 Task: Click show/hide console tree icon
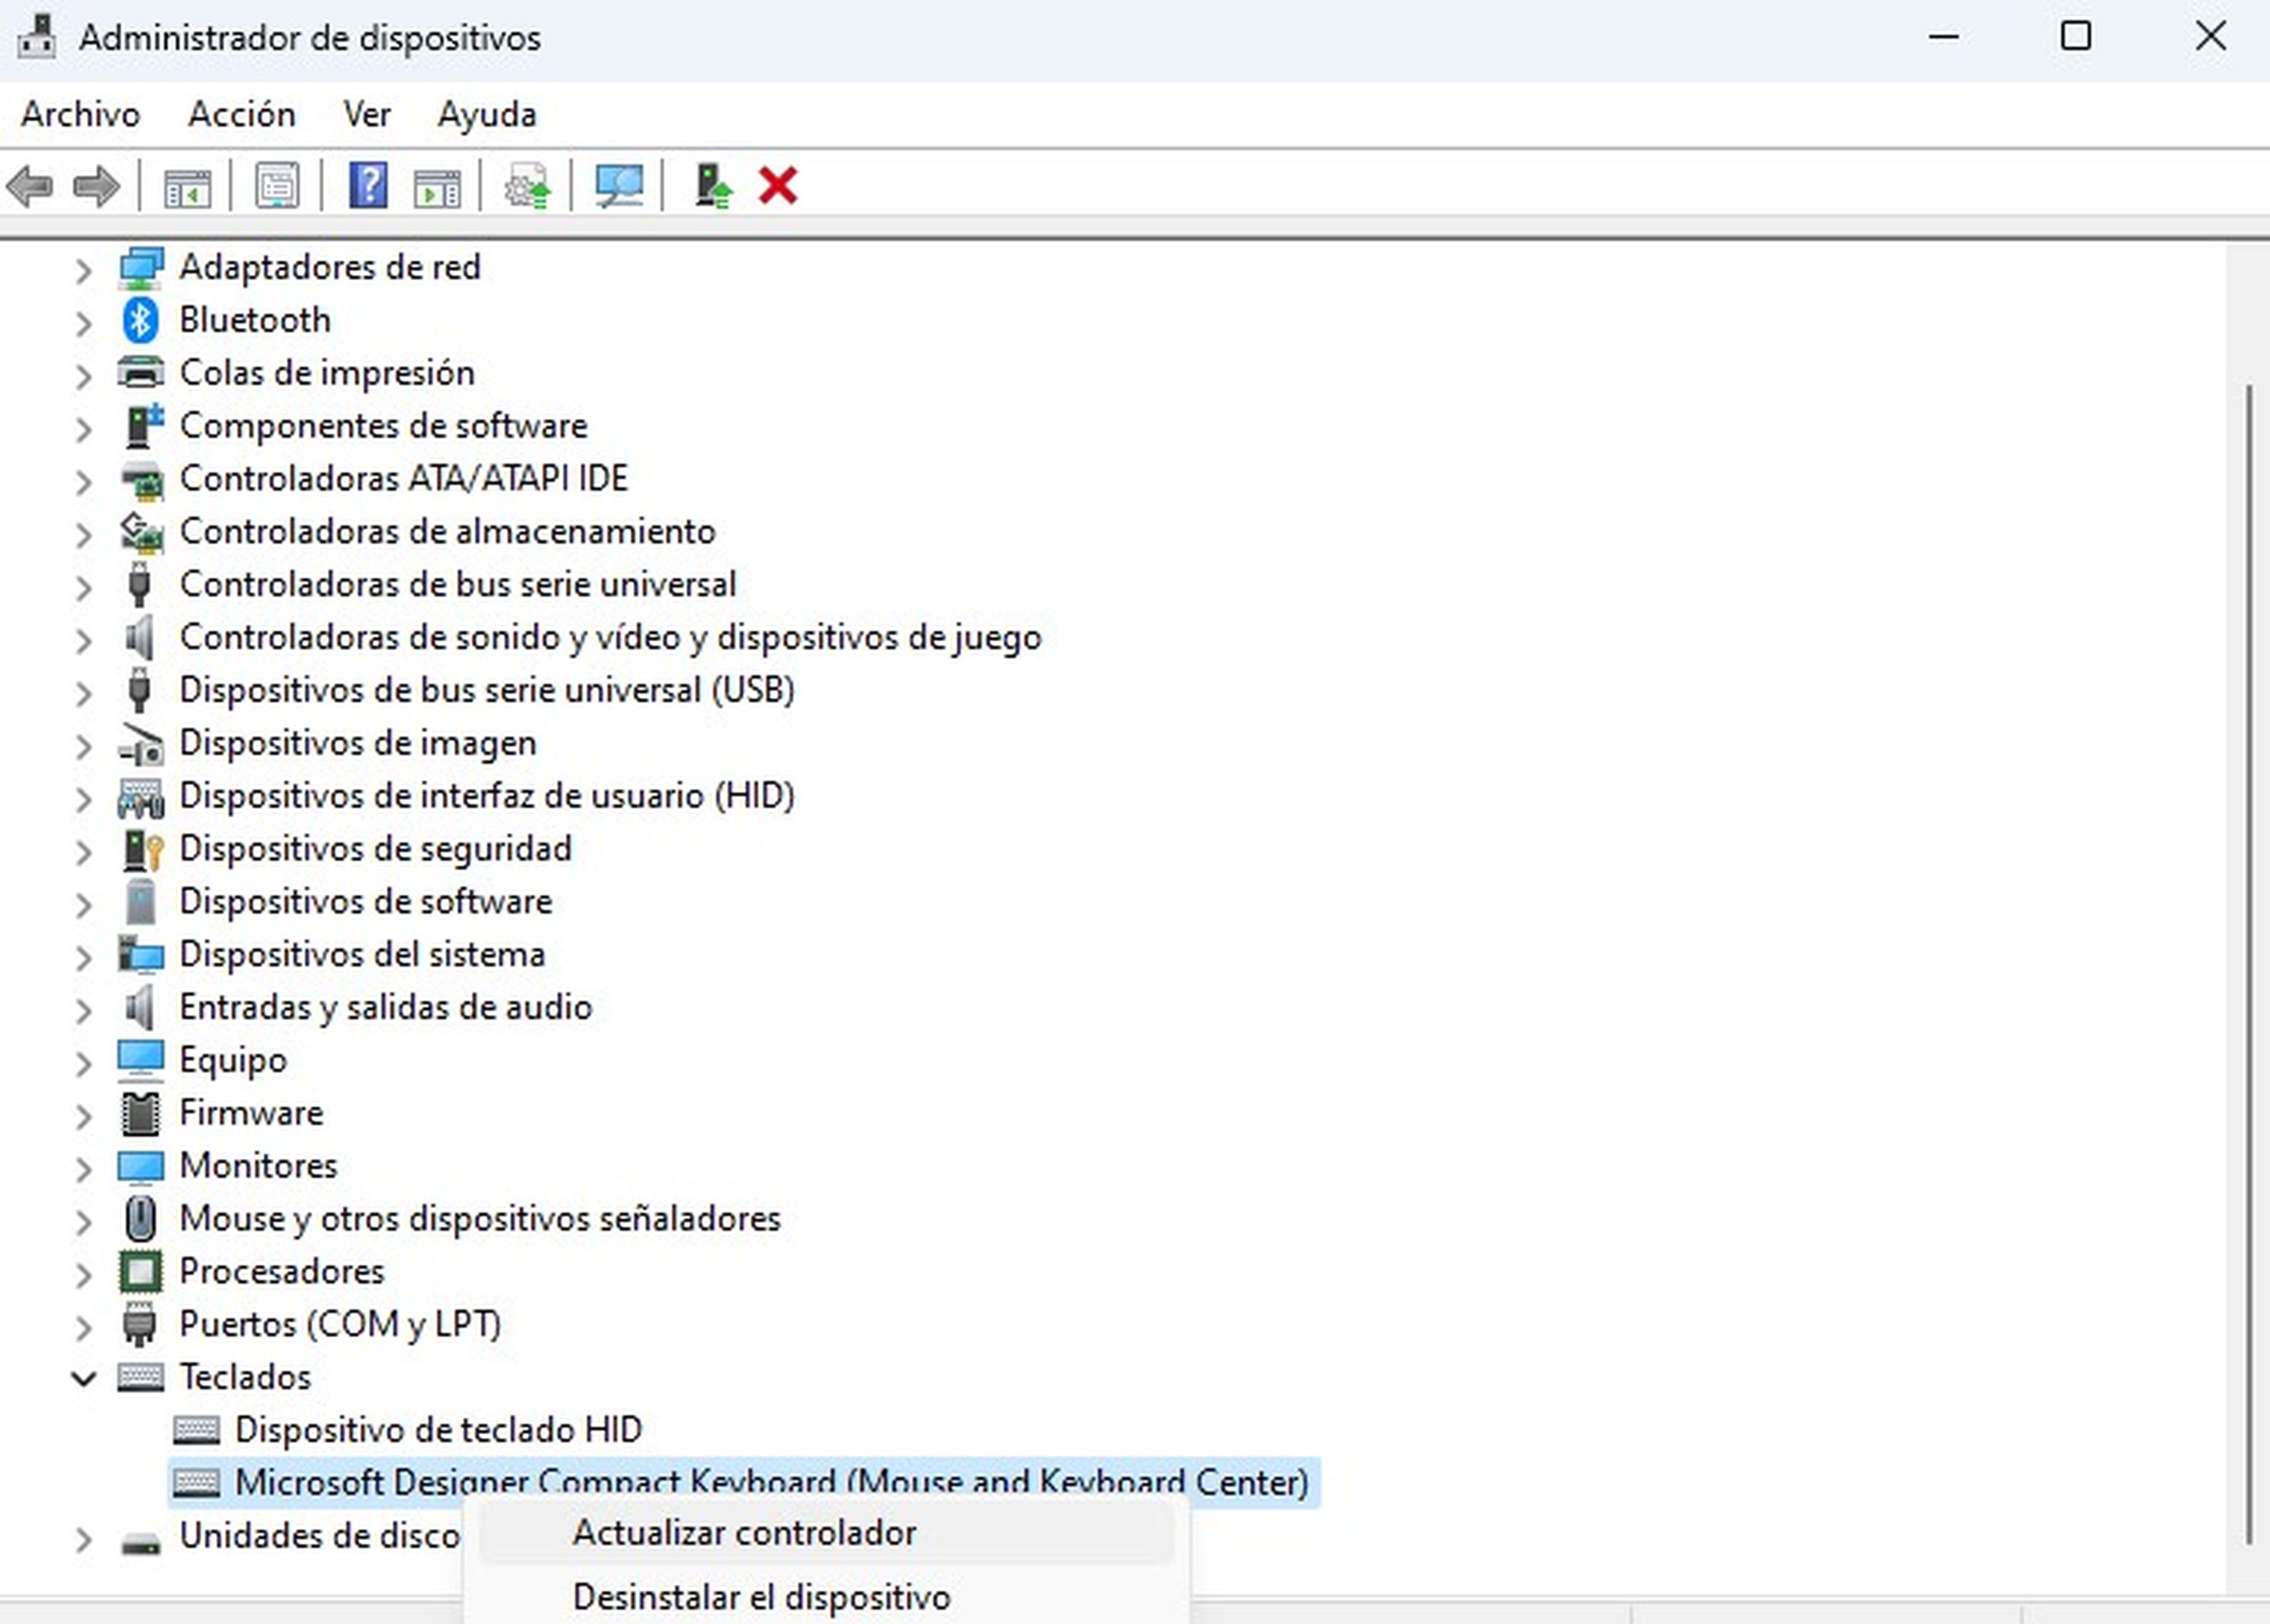187,186
